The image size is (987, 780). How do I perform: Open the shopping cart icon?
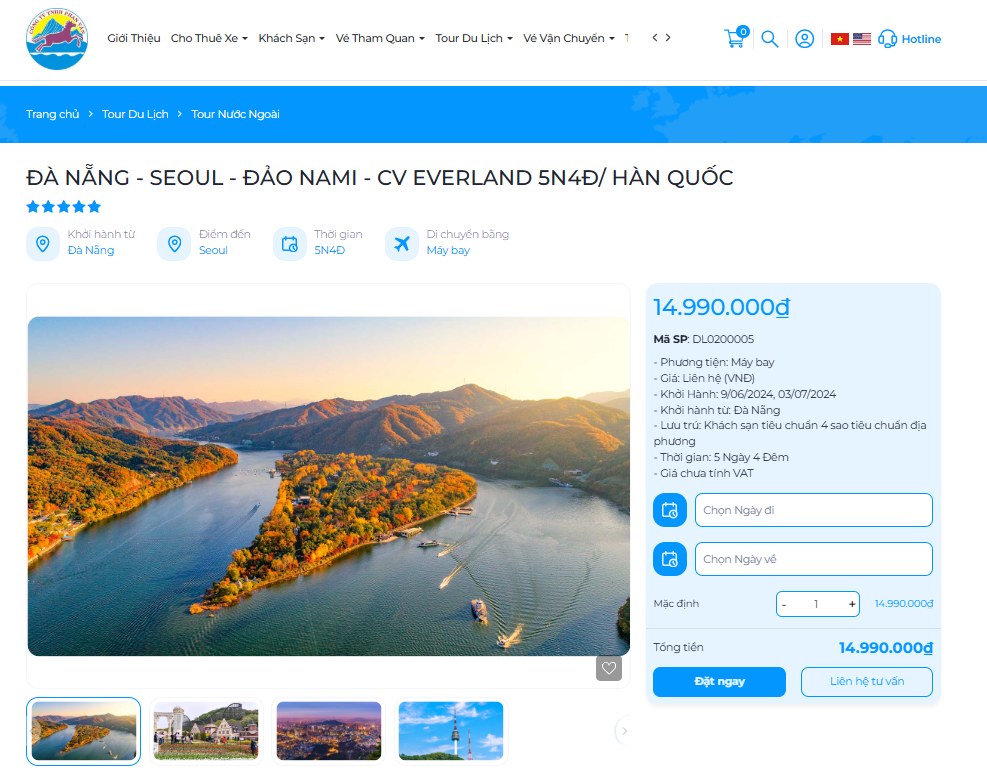click(x=733, y=39)
